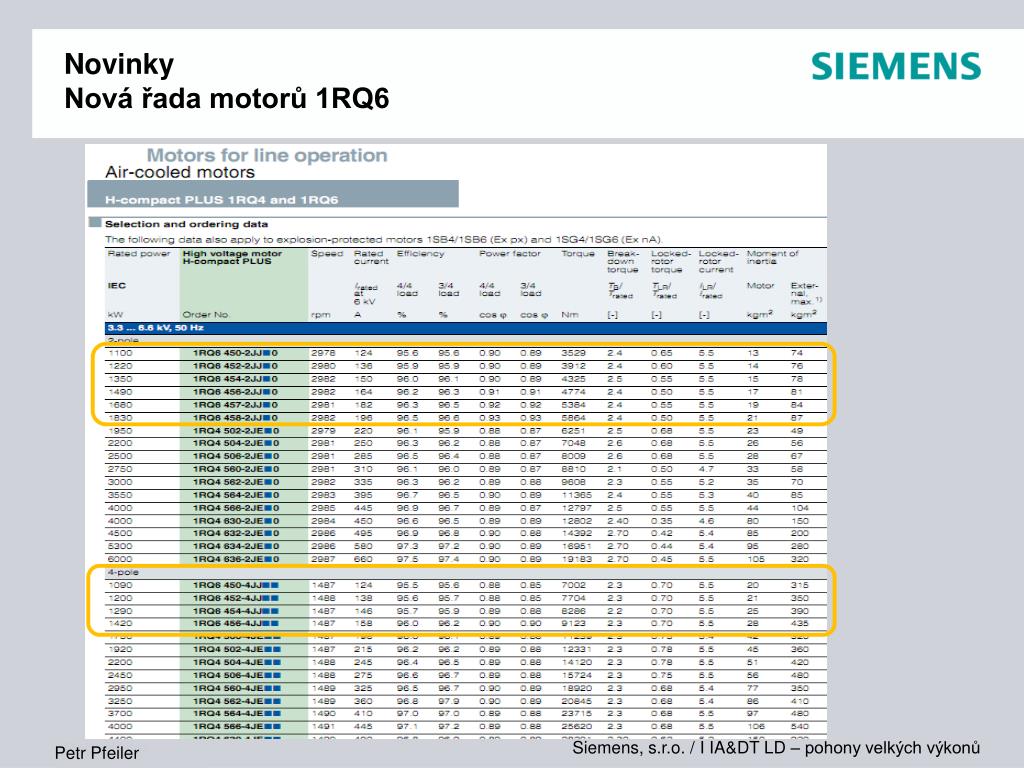Click the "Air-cooled motors" subheading
The width and height of the screenshot is (1024, 768).
coord(180,172)
